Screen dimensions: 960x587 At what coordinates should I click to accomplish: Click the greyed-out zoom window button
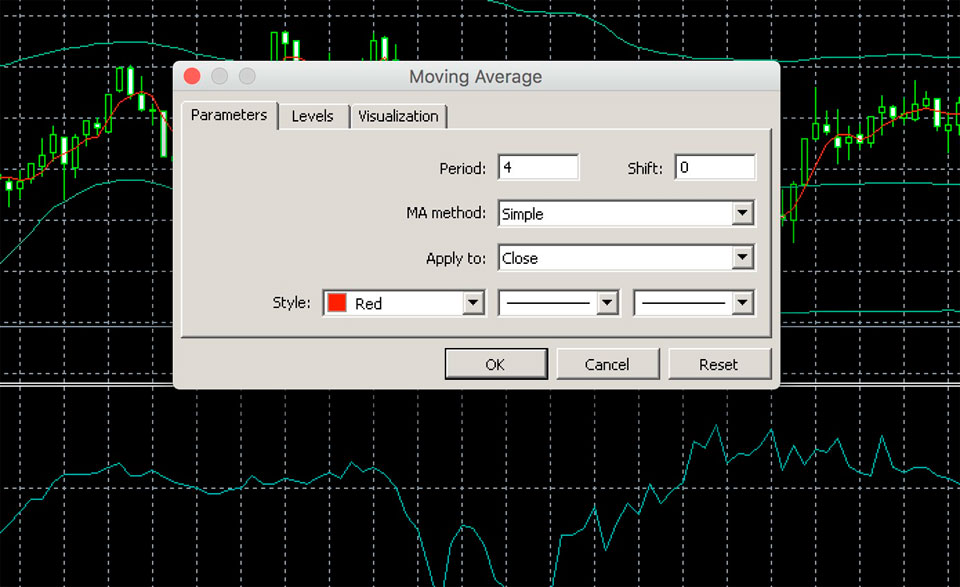tap(246, 77)
